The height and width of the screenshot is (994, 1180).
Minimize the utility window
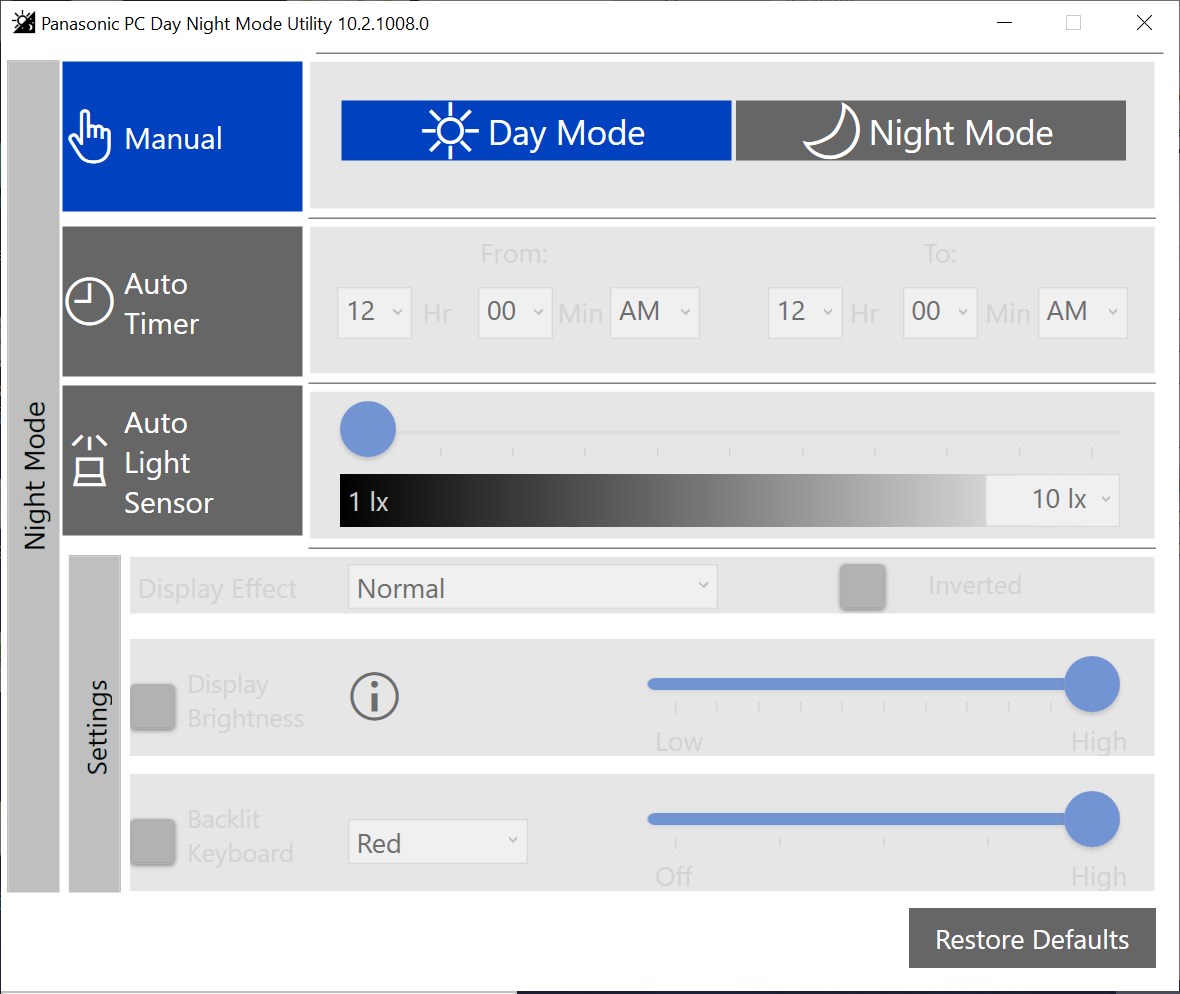1004,23
